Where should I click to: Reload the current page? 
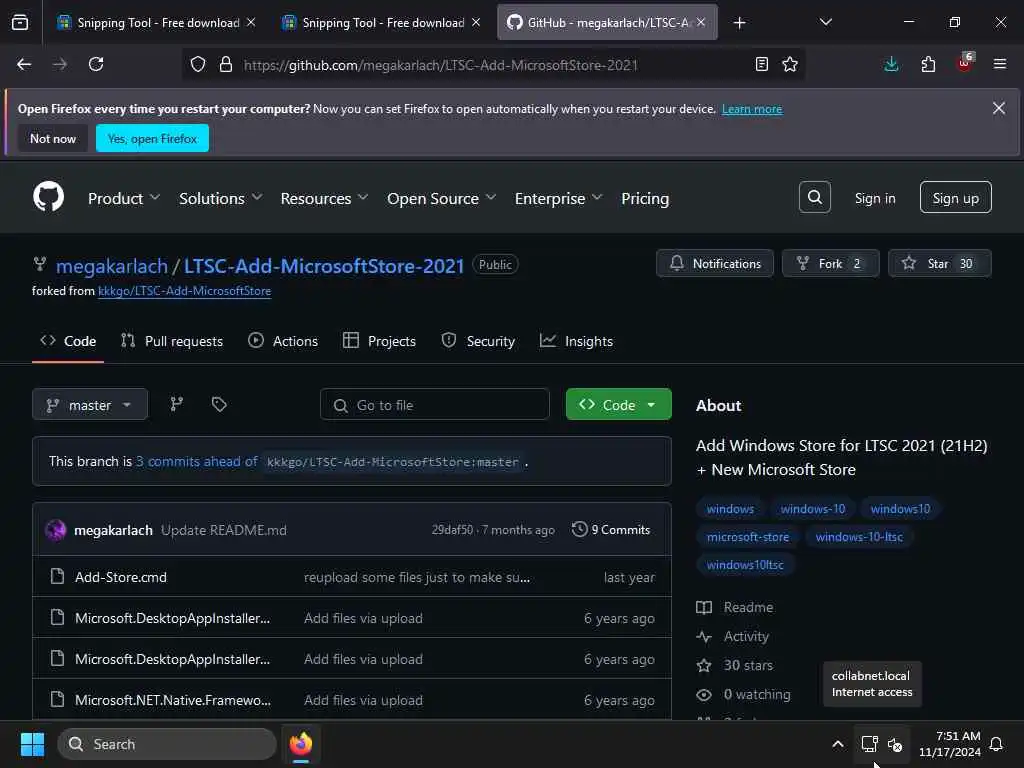pos(96,64)
